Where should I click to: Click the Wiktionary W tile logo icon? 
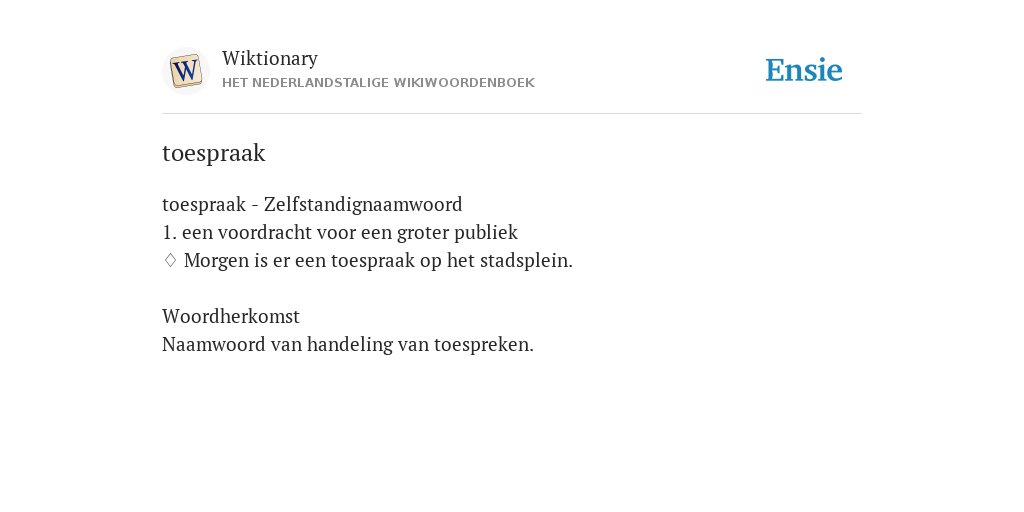pos(185,71)
